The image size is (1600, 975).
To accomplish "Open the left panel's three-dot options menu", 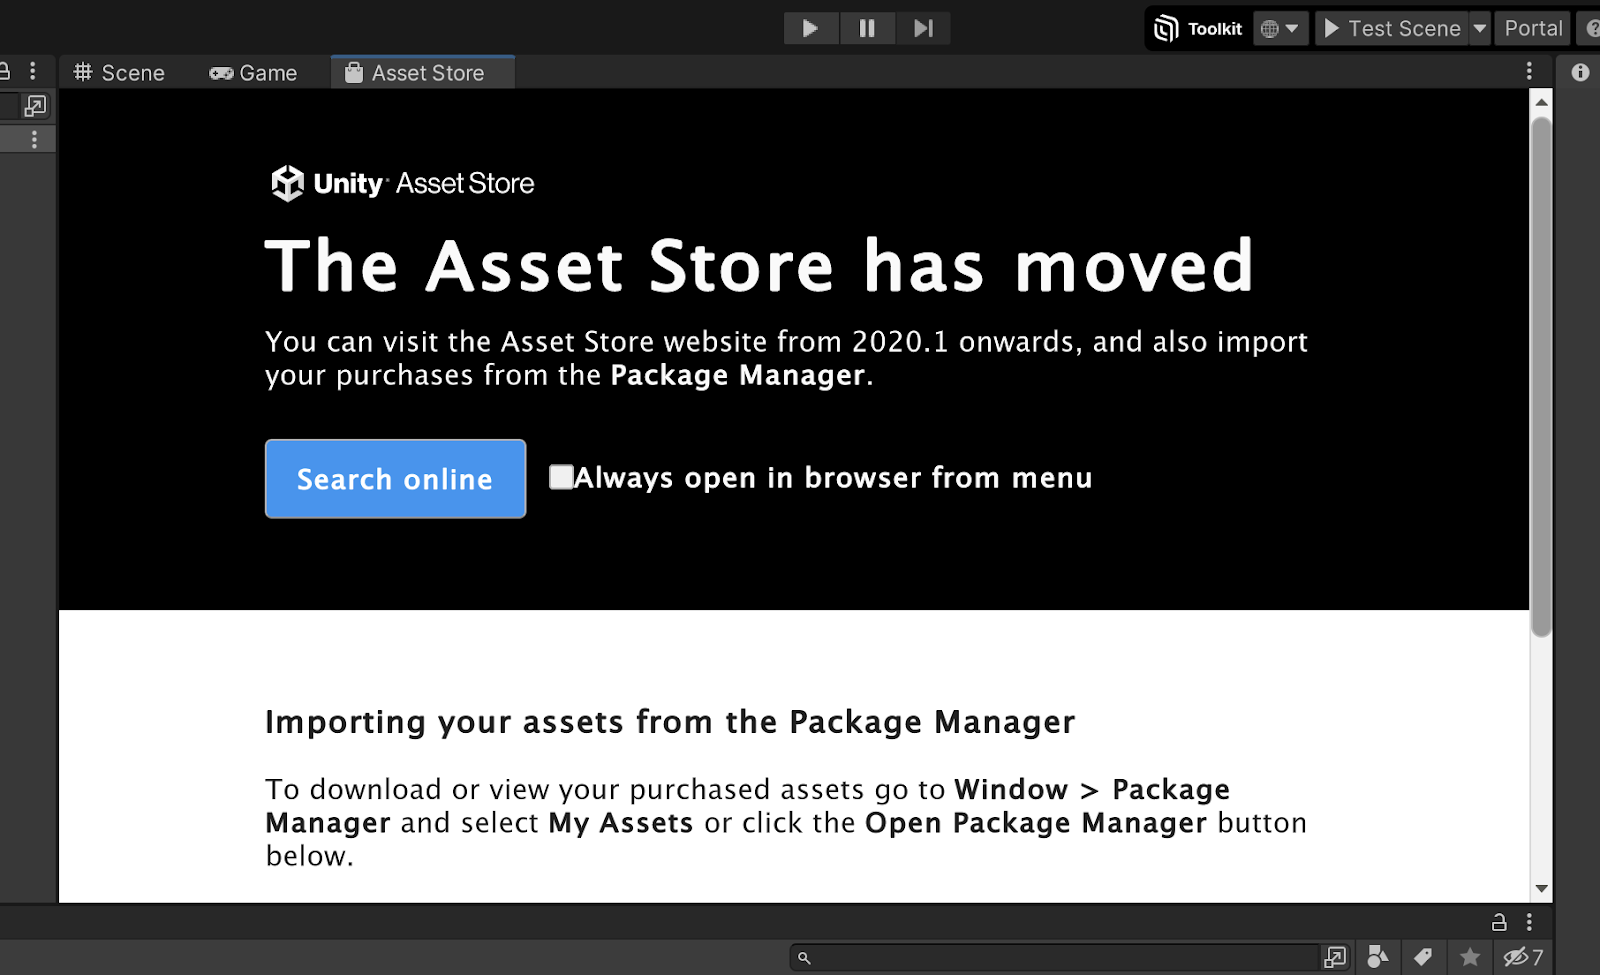I will tap(33, 71).
